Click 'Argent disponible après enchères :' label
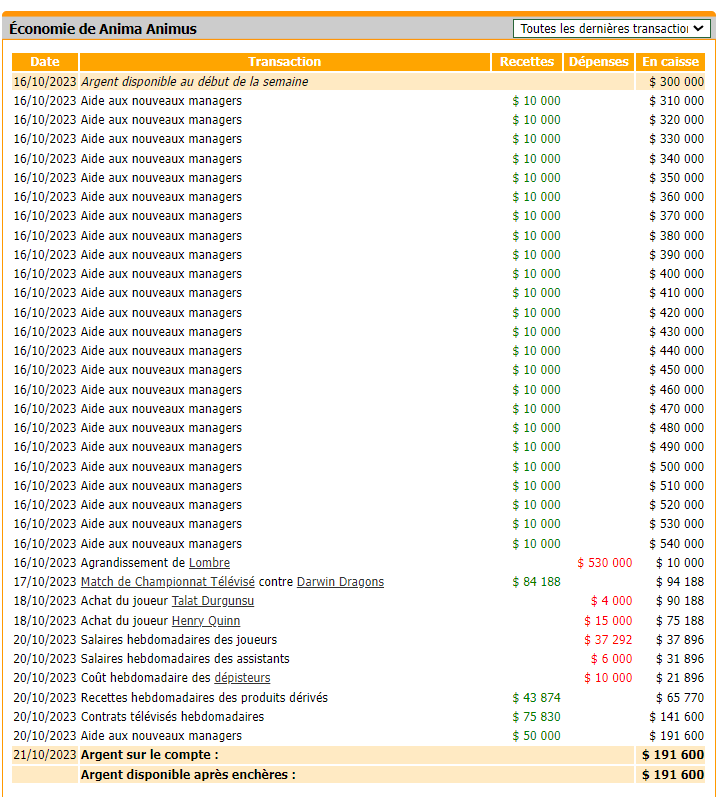The width and height of the screenshot is (718, 797). tap(188, 775)
